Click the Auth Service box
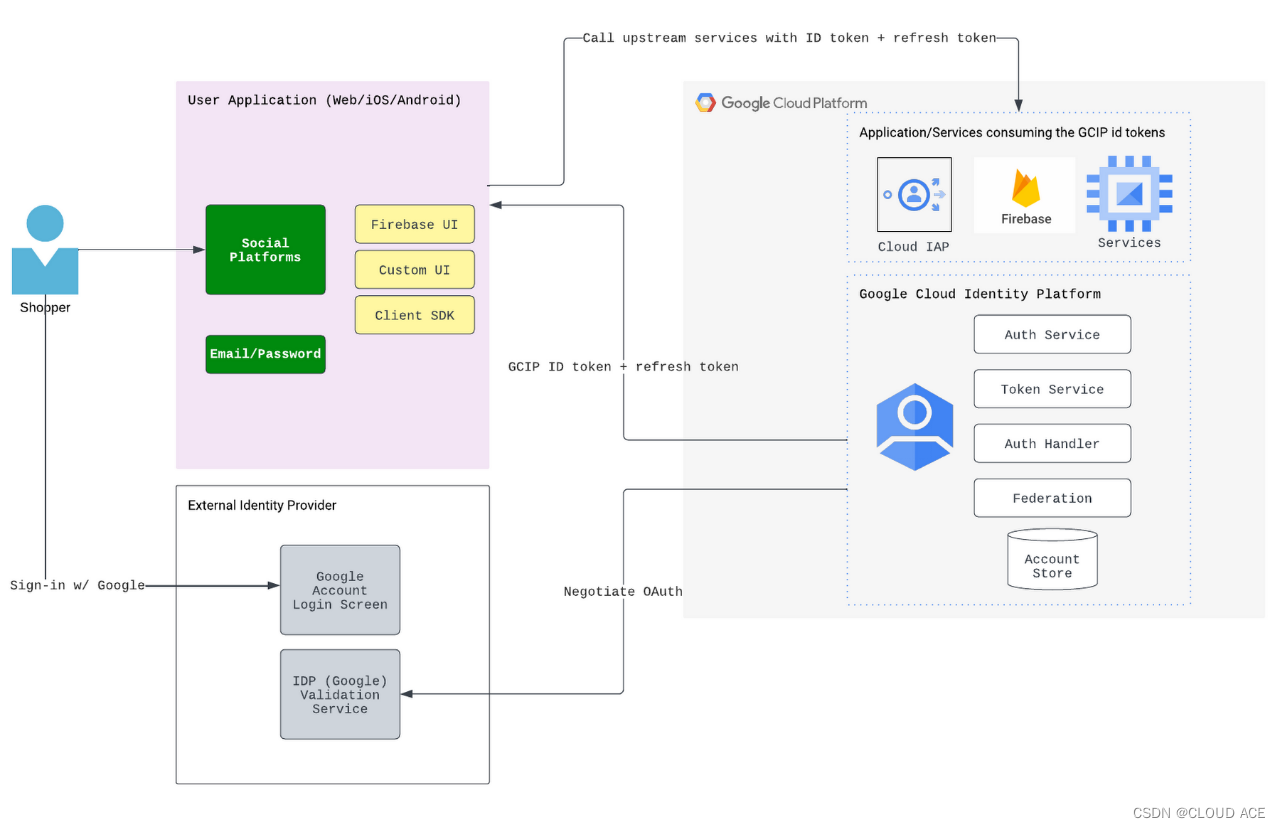Image resolution: width=1280 pixels, height=828 pixels. click(1052, 335)
